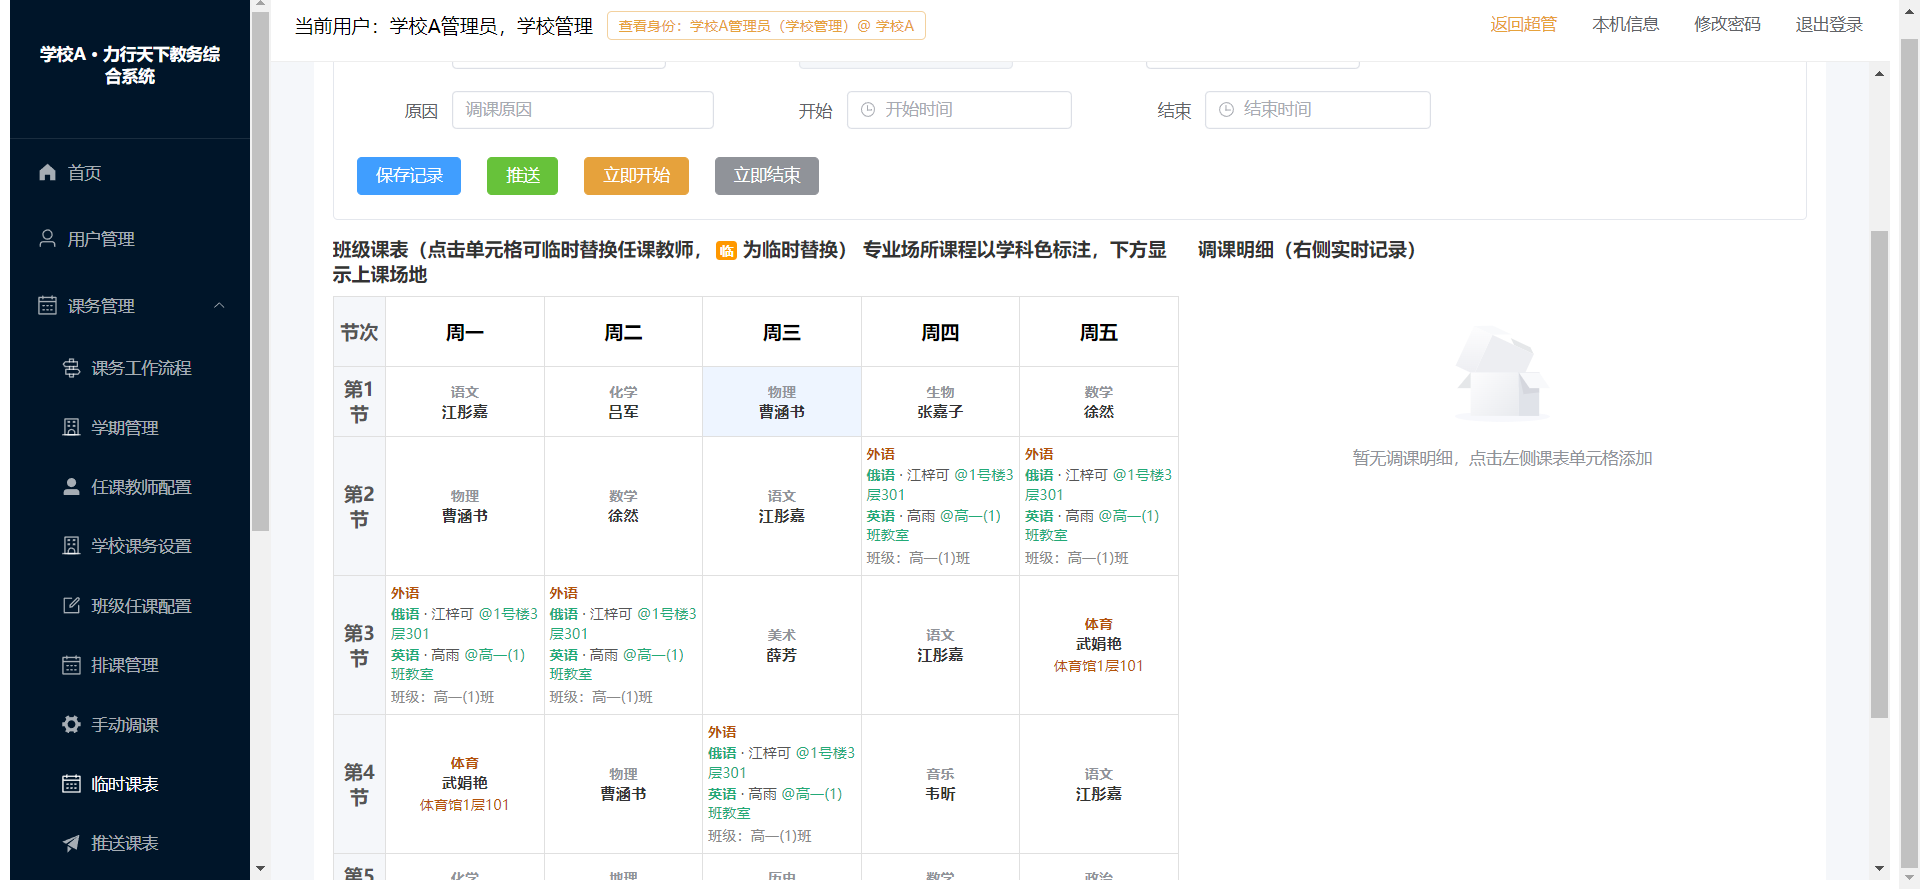Click the 立即结束 button
This screenshot has height=889, width=1920.
pos(767,176)
